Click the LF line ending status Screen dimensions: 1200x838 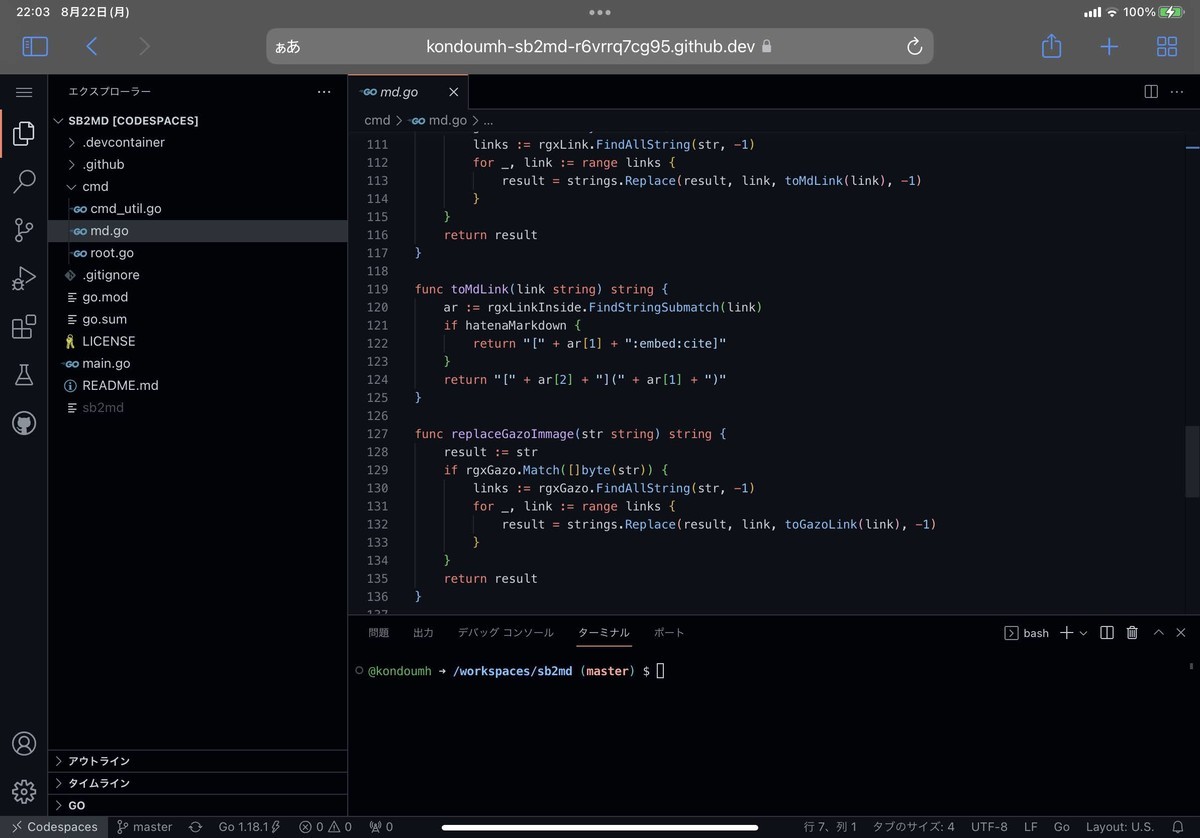pyautogui.click(x=1031, y=827)
